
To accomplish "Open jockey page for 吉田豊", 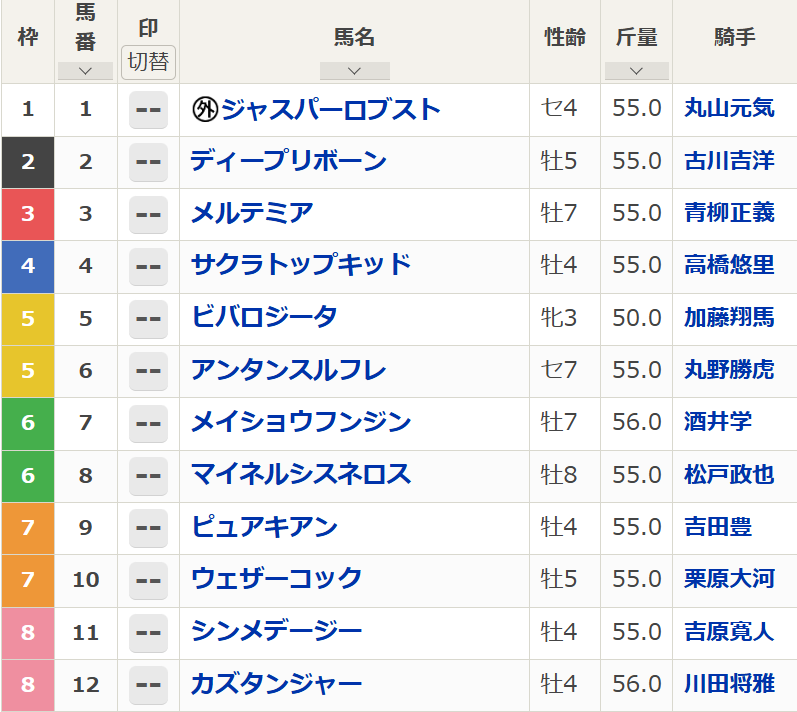I will click(718, 527).
